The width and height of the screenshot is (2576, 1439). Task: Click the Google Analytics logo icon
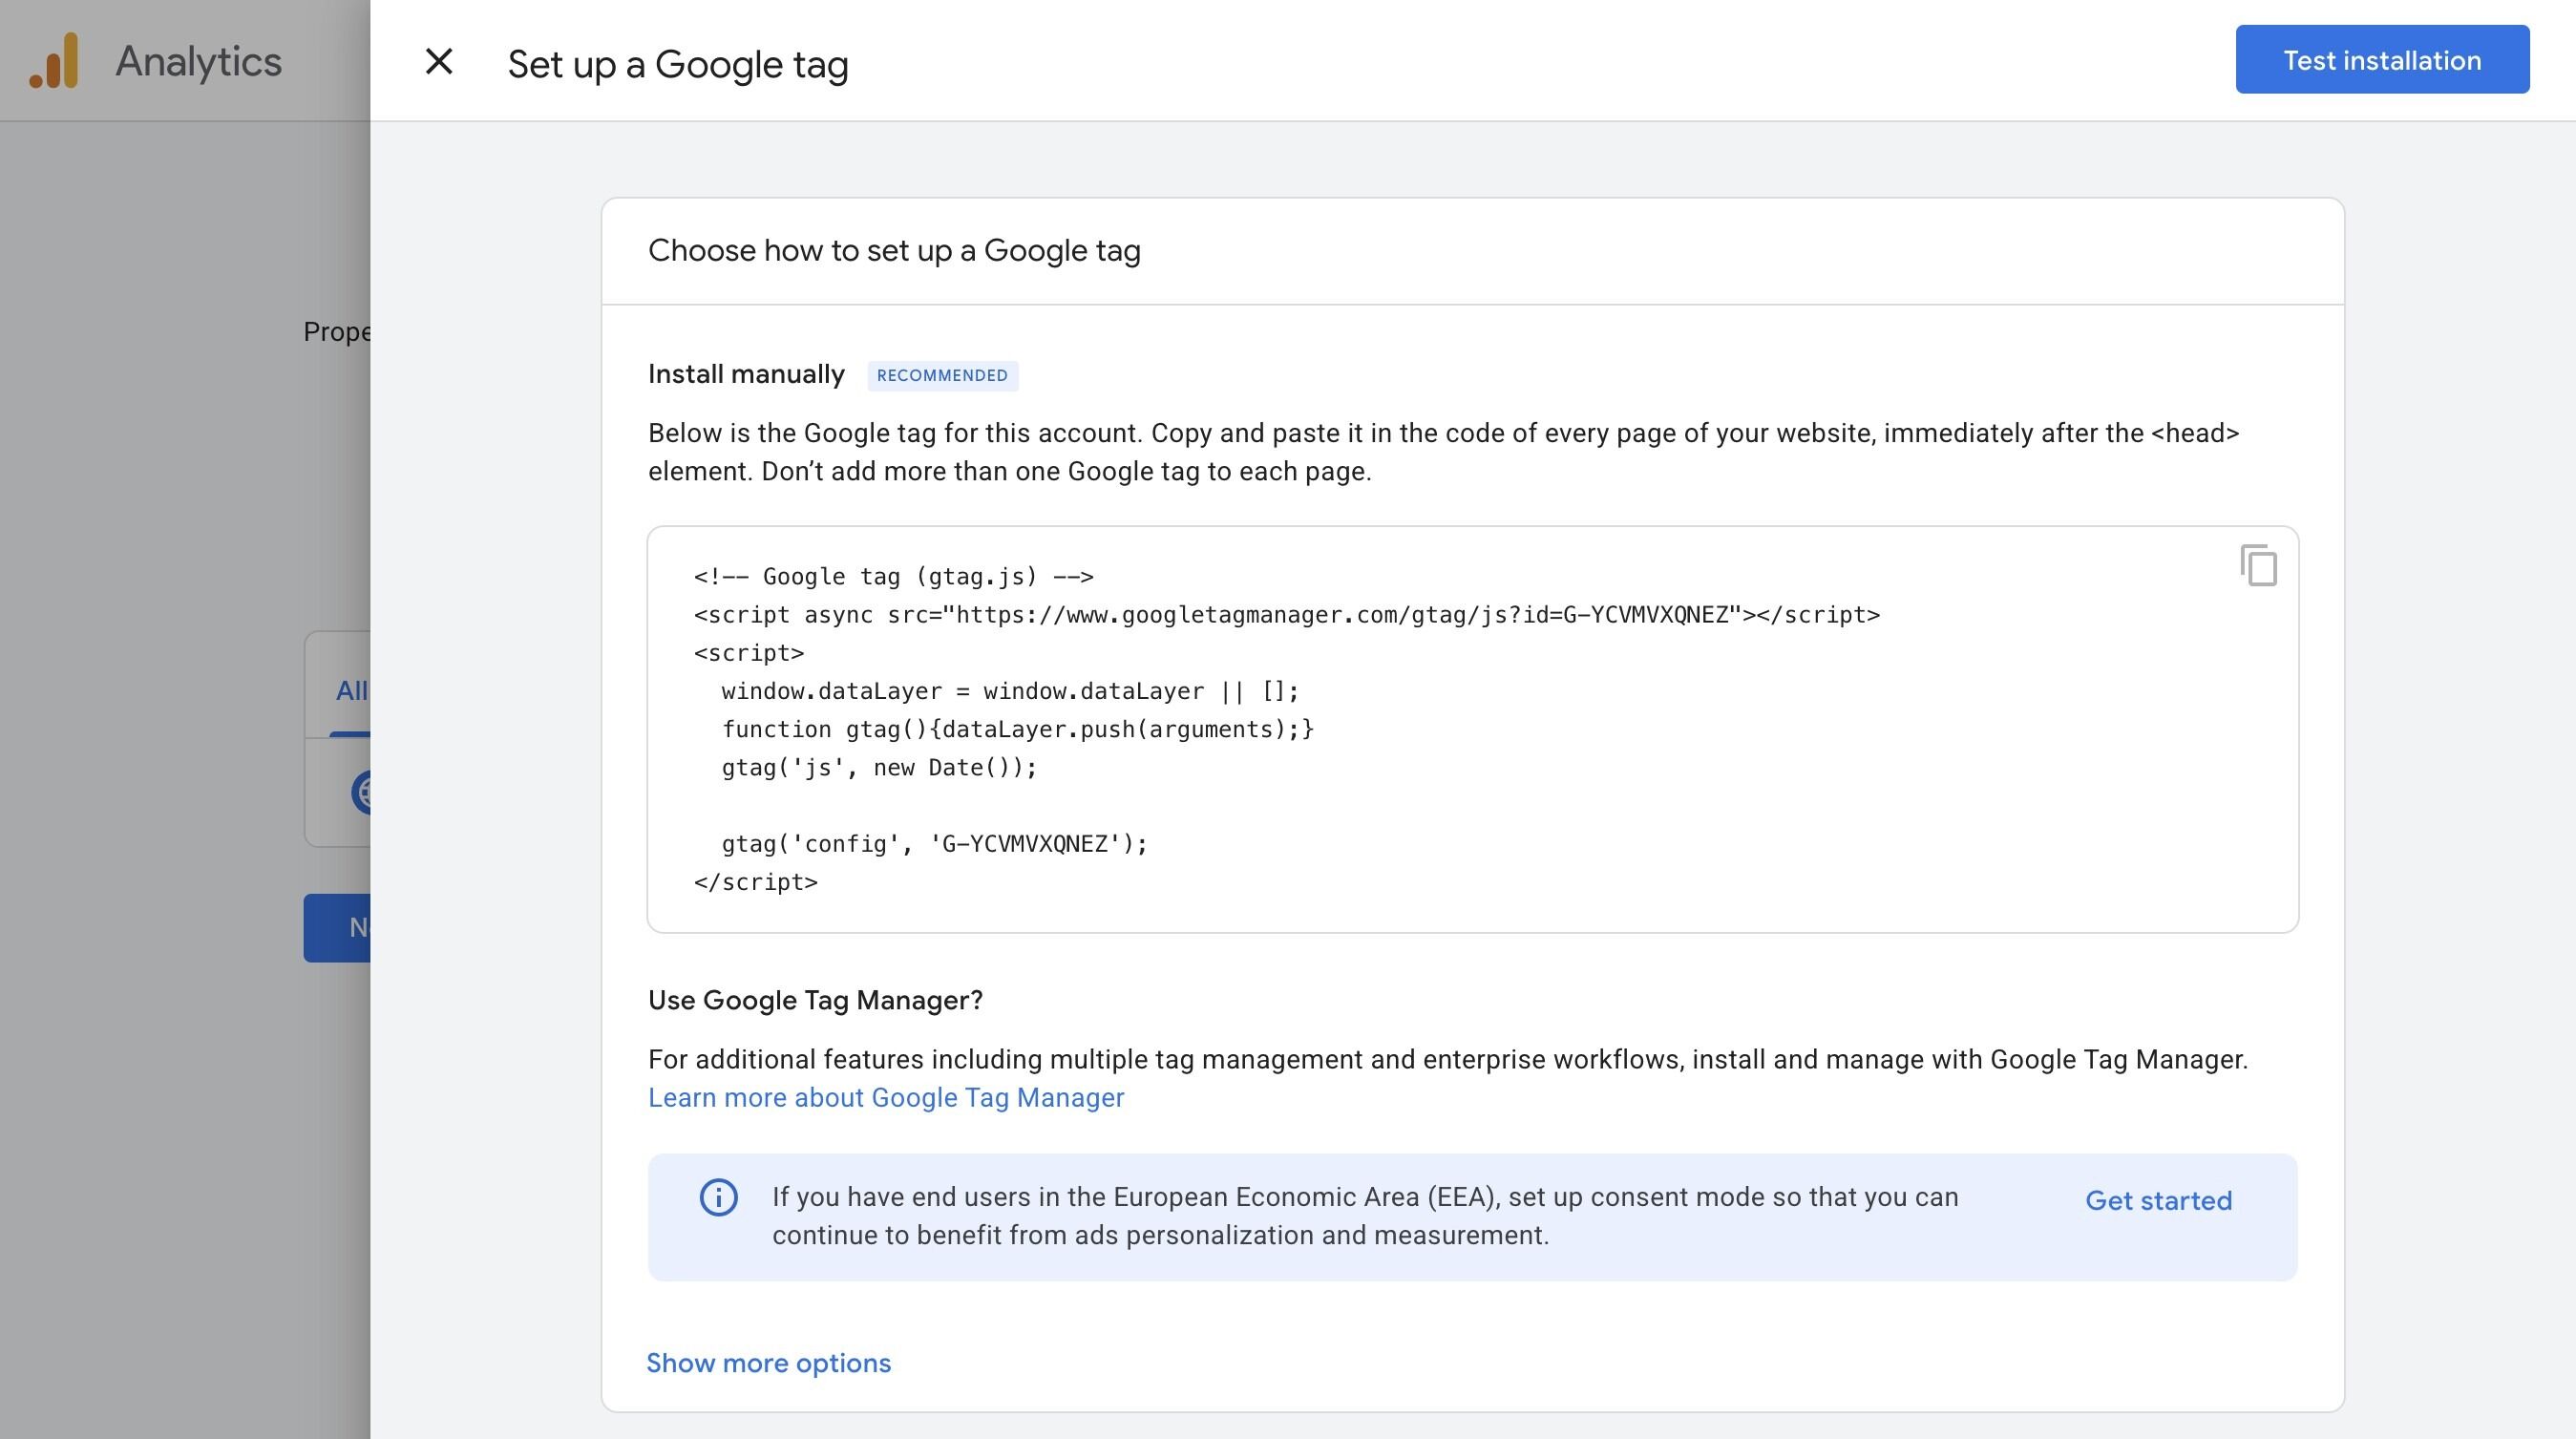tap(54, 61)
